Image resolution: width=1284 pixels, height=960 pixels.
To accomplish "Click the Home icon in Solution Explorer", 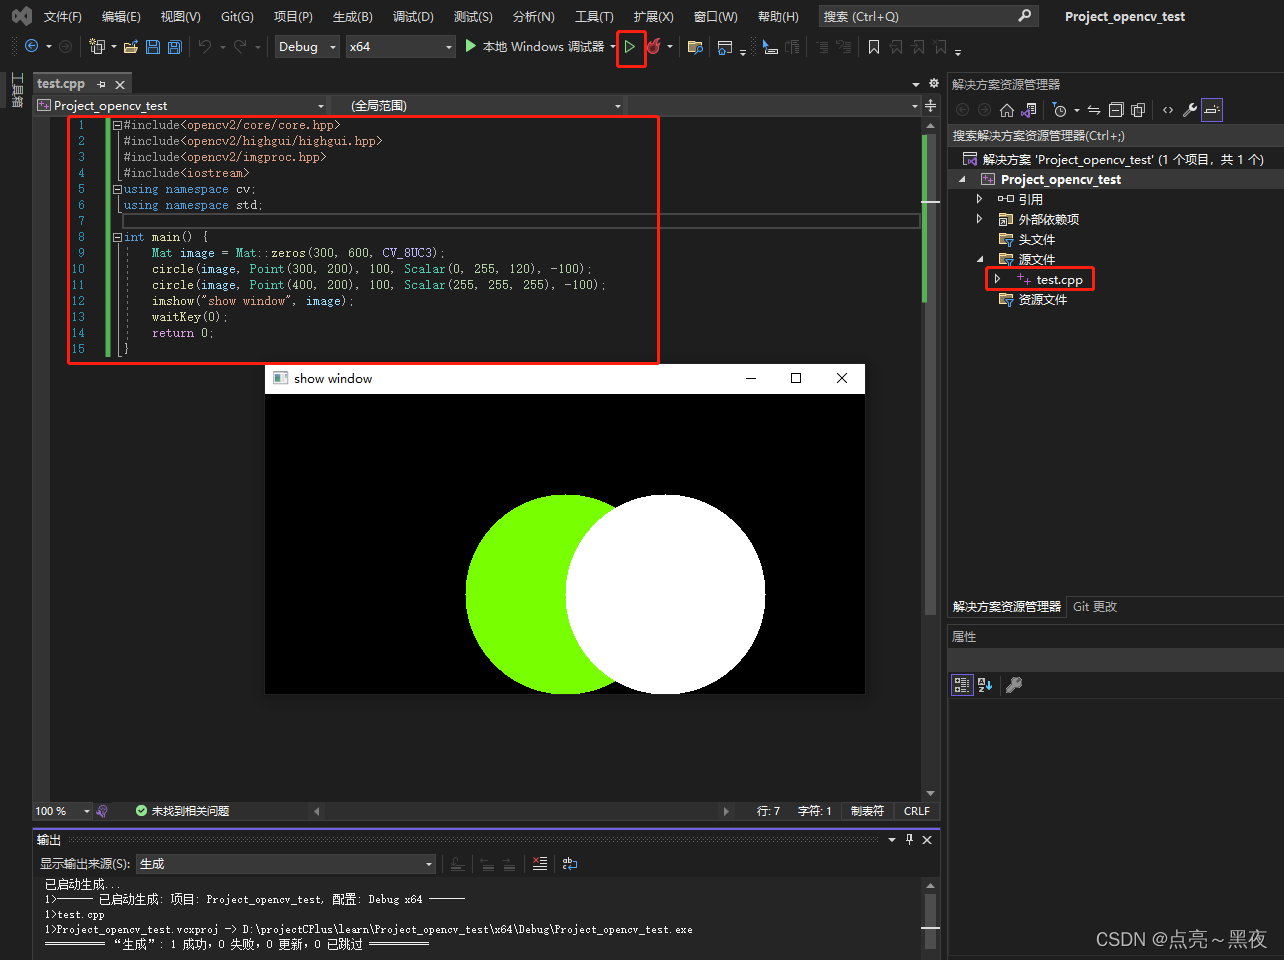I will click(1007, 110).
